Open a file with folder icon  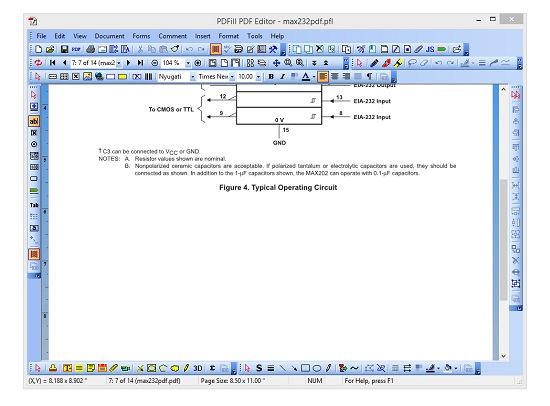50,49
